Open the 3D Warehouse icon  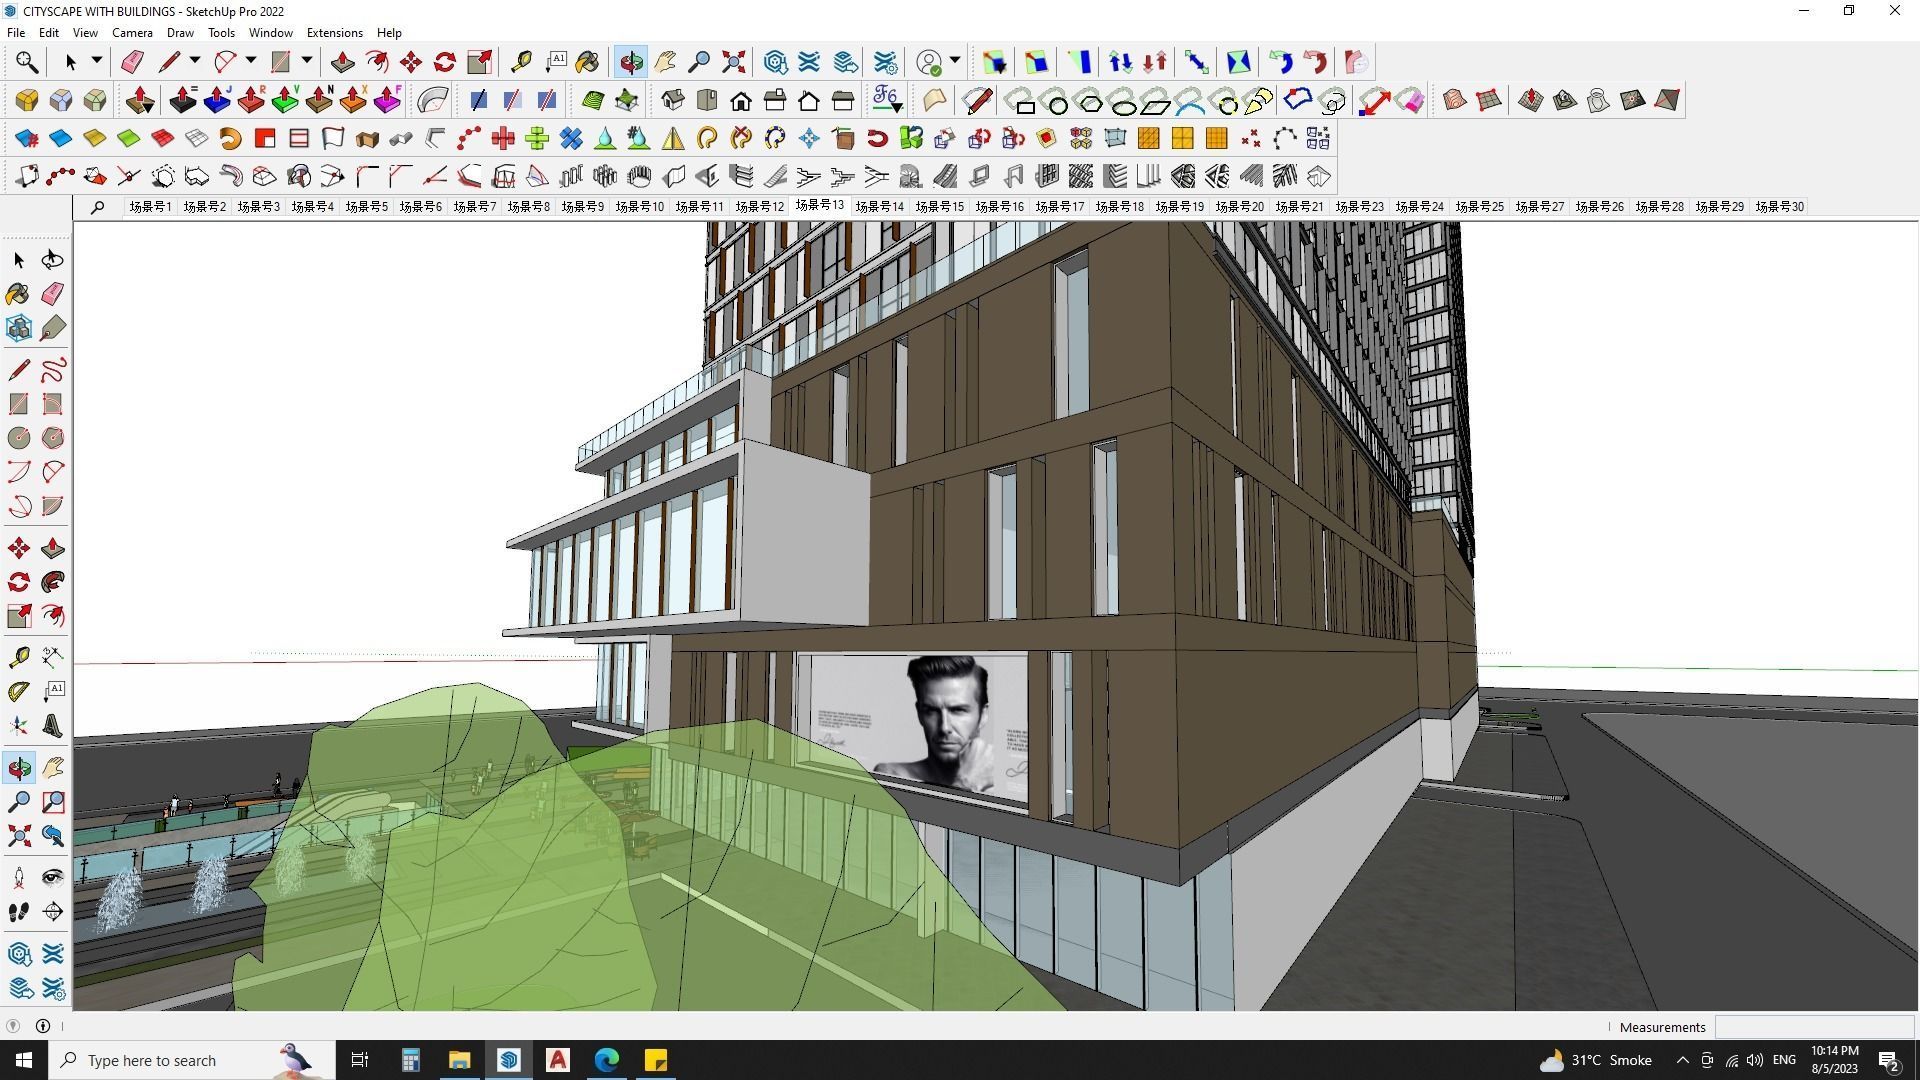tap(775, 62)
